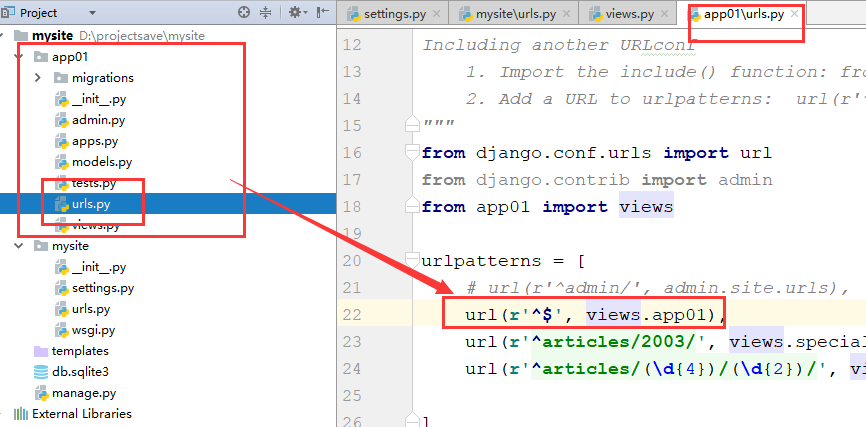Click the fold end marker at line 26
The width and height of the screenshot is (866, 427).
[x=411, y=421]
